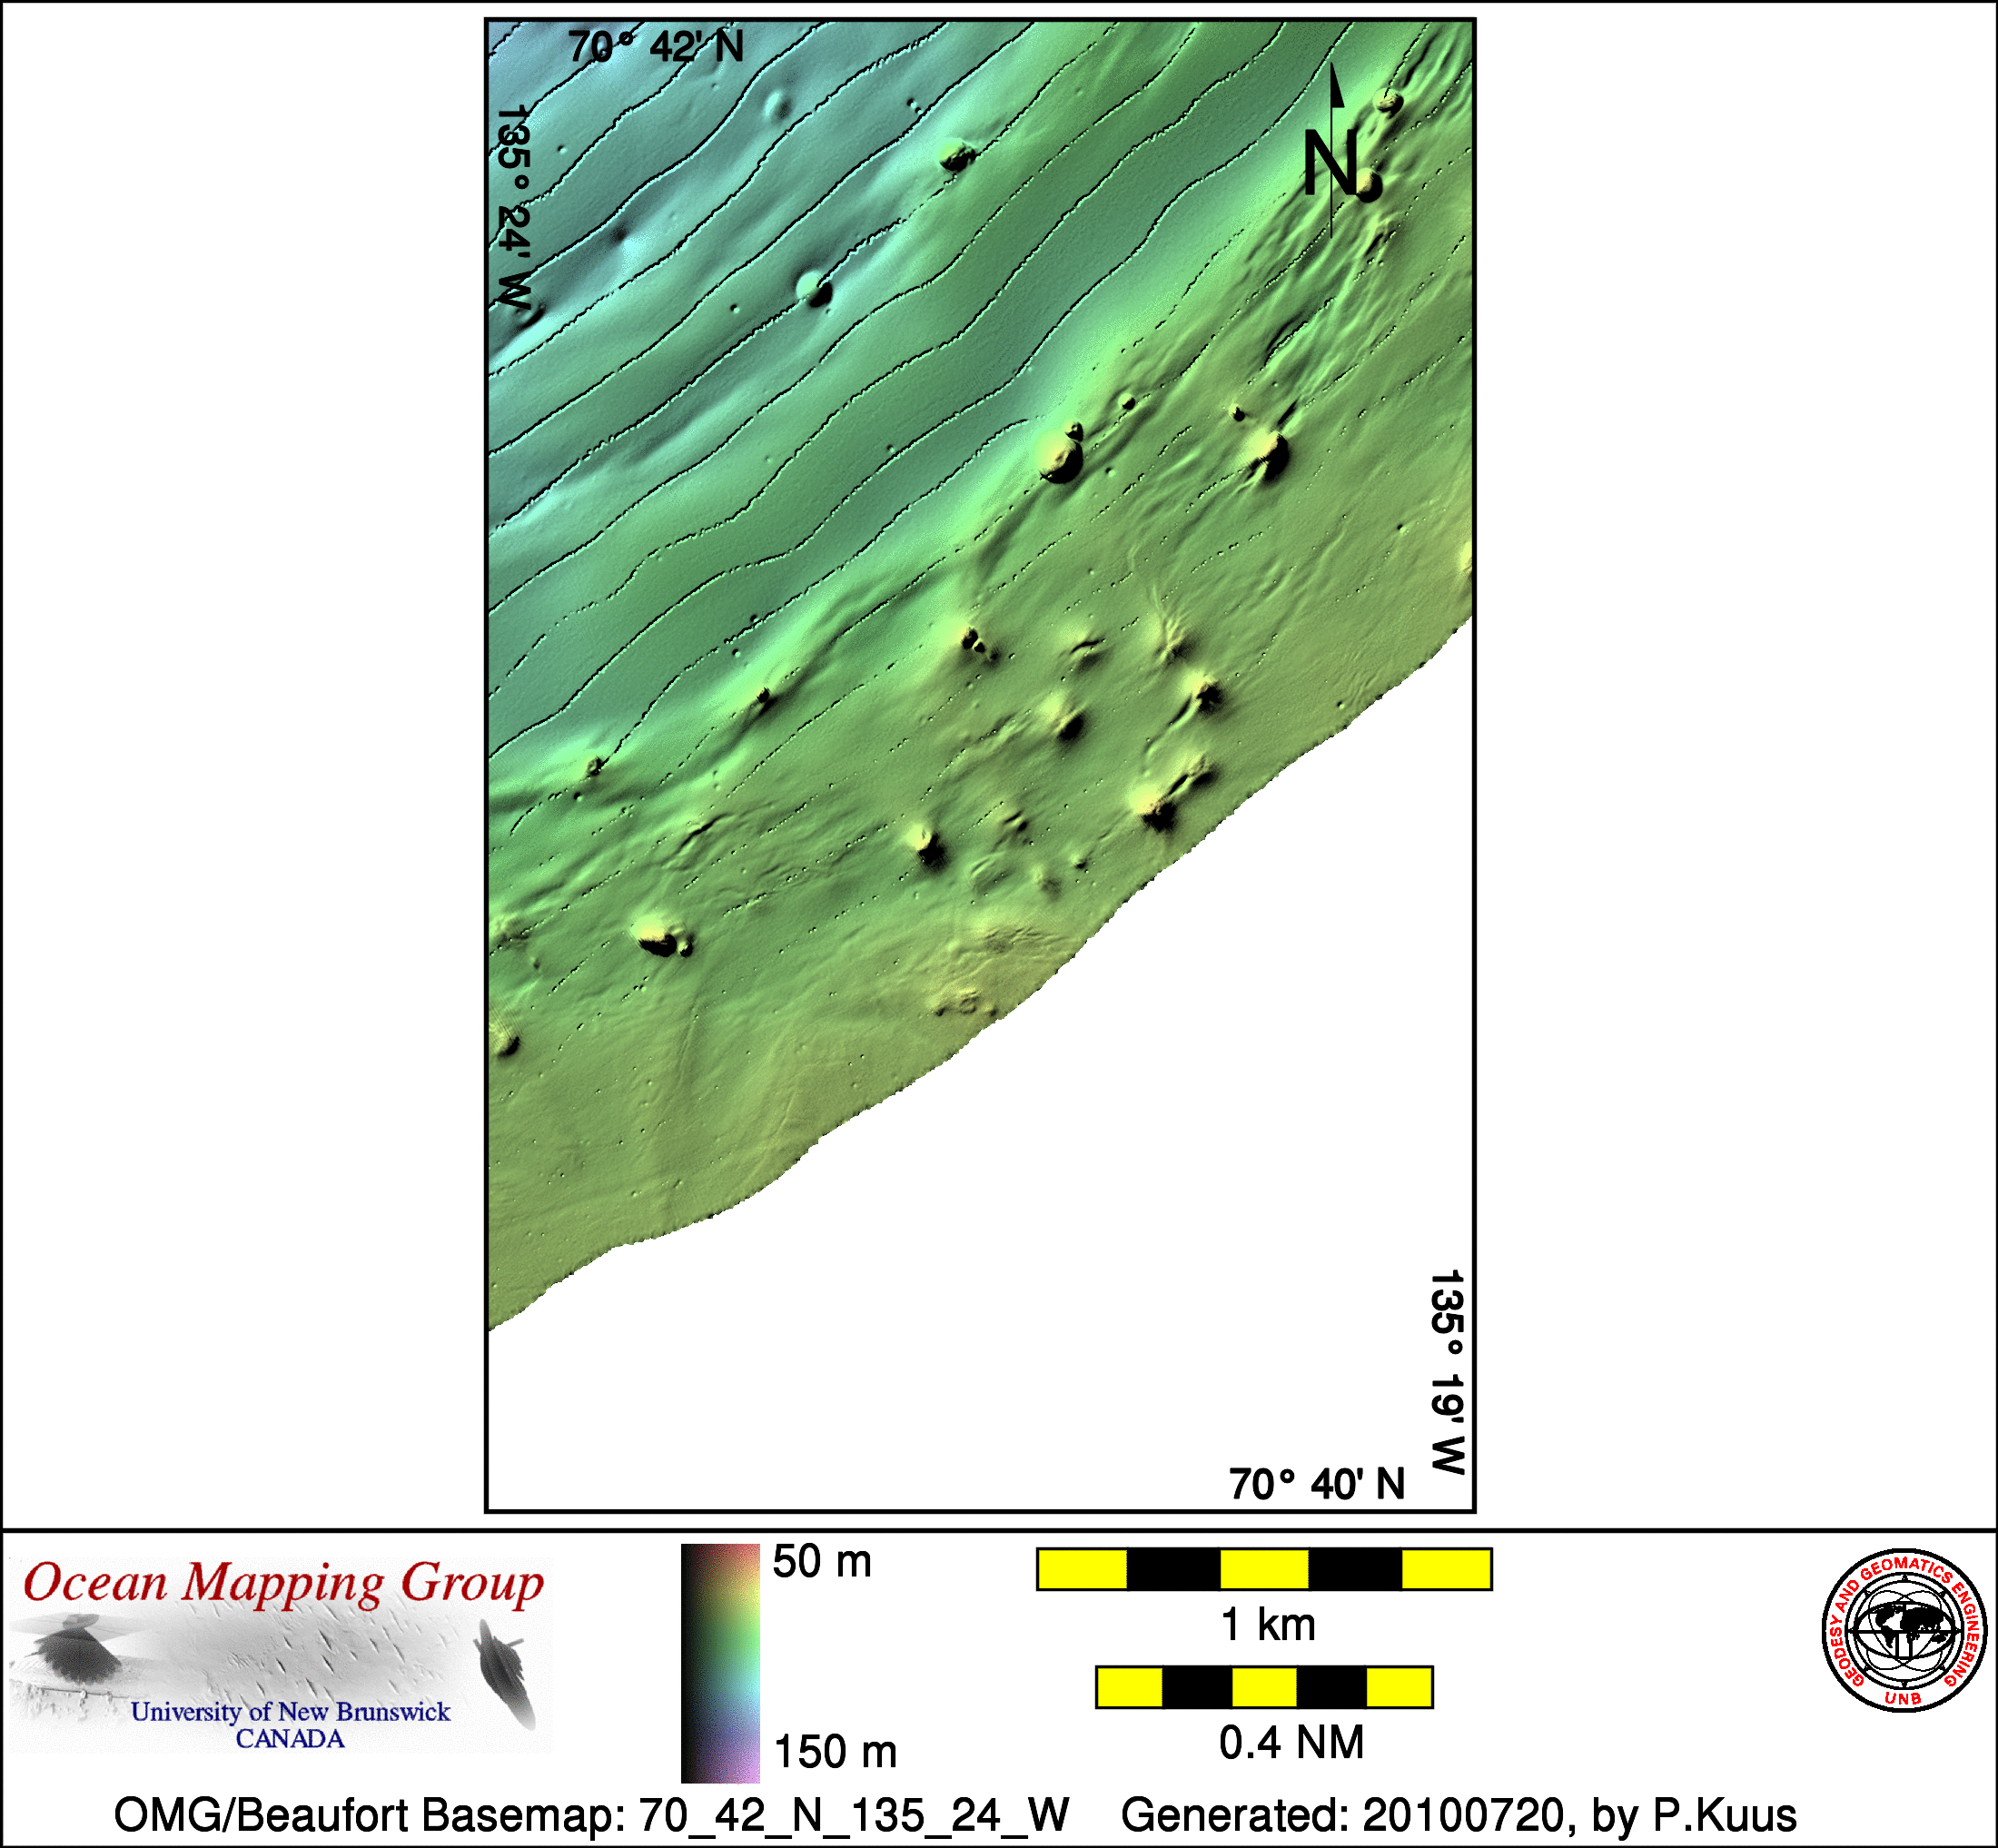The image size is (1998, 1848).
Task: Click the 1 km scale bar
Action: [1264, 1569]
